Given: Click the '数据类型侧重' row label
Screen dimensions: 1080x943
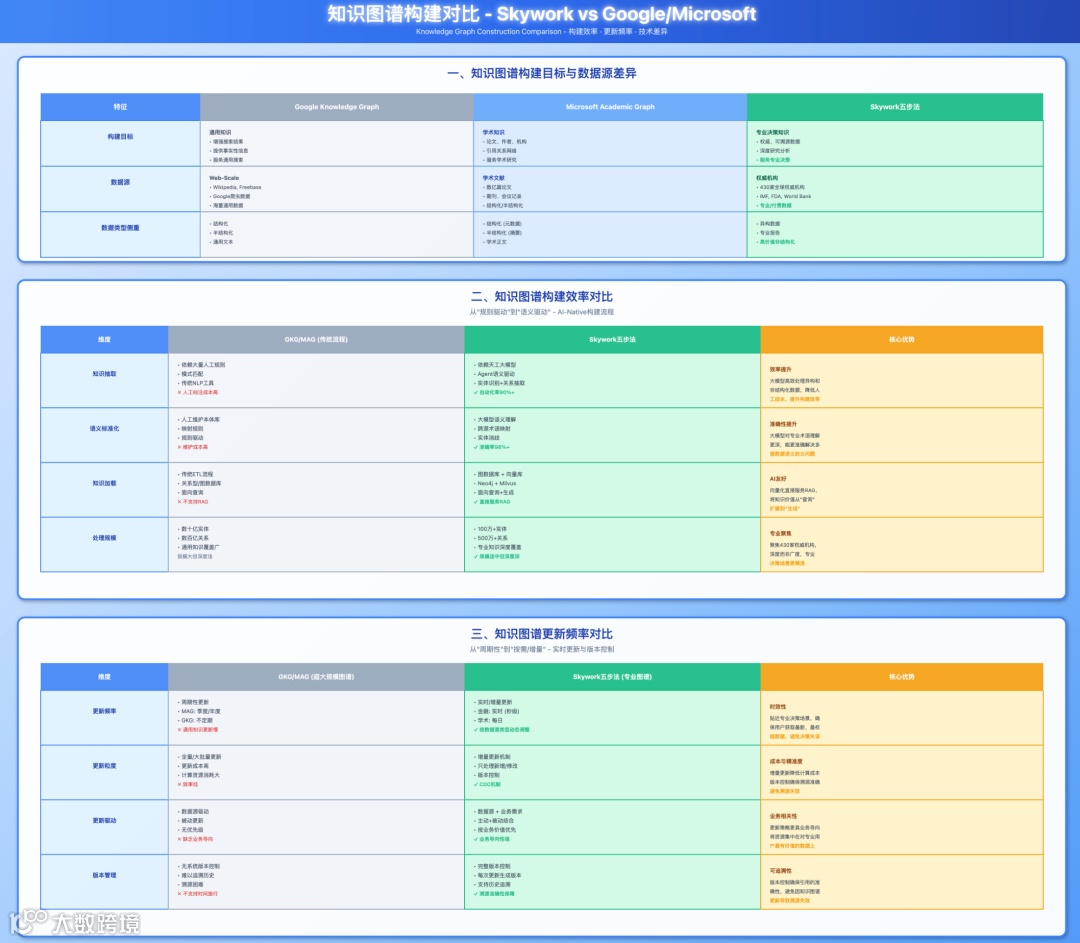Looking at the screenshot, I should pos(121,227).
